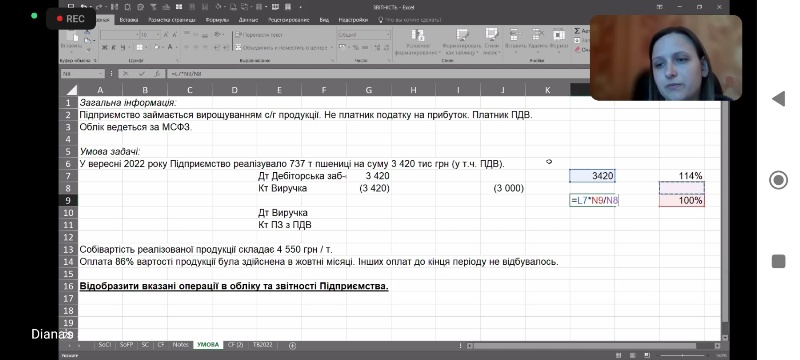Open the Fill Color dropdown arrow
Viewport: 800px width, 360px height.
pyautogui.click(x=163, y=47)
